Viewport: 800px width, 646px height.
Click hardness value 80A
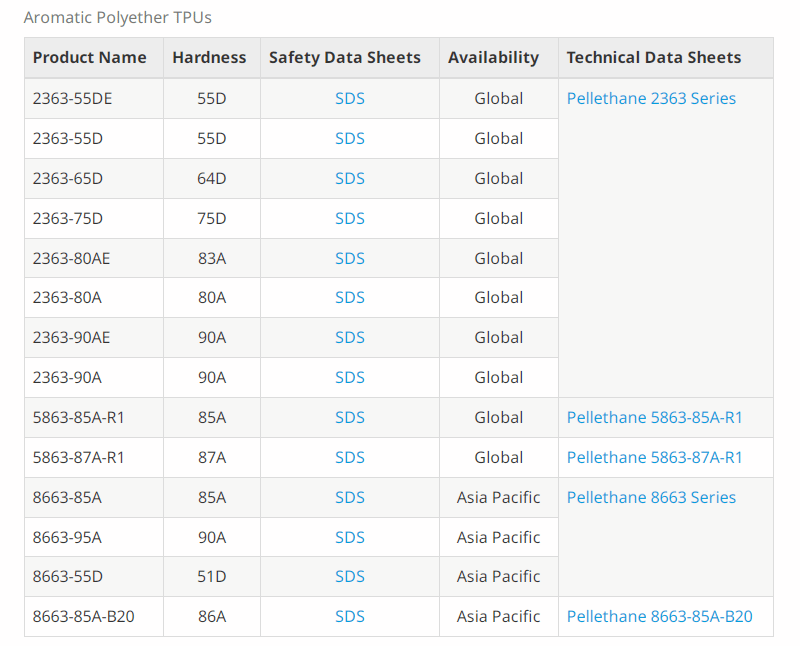212,297
